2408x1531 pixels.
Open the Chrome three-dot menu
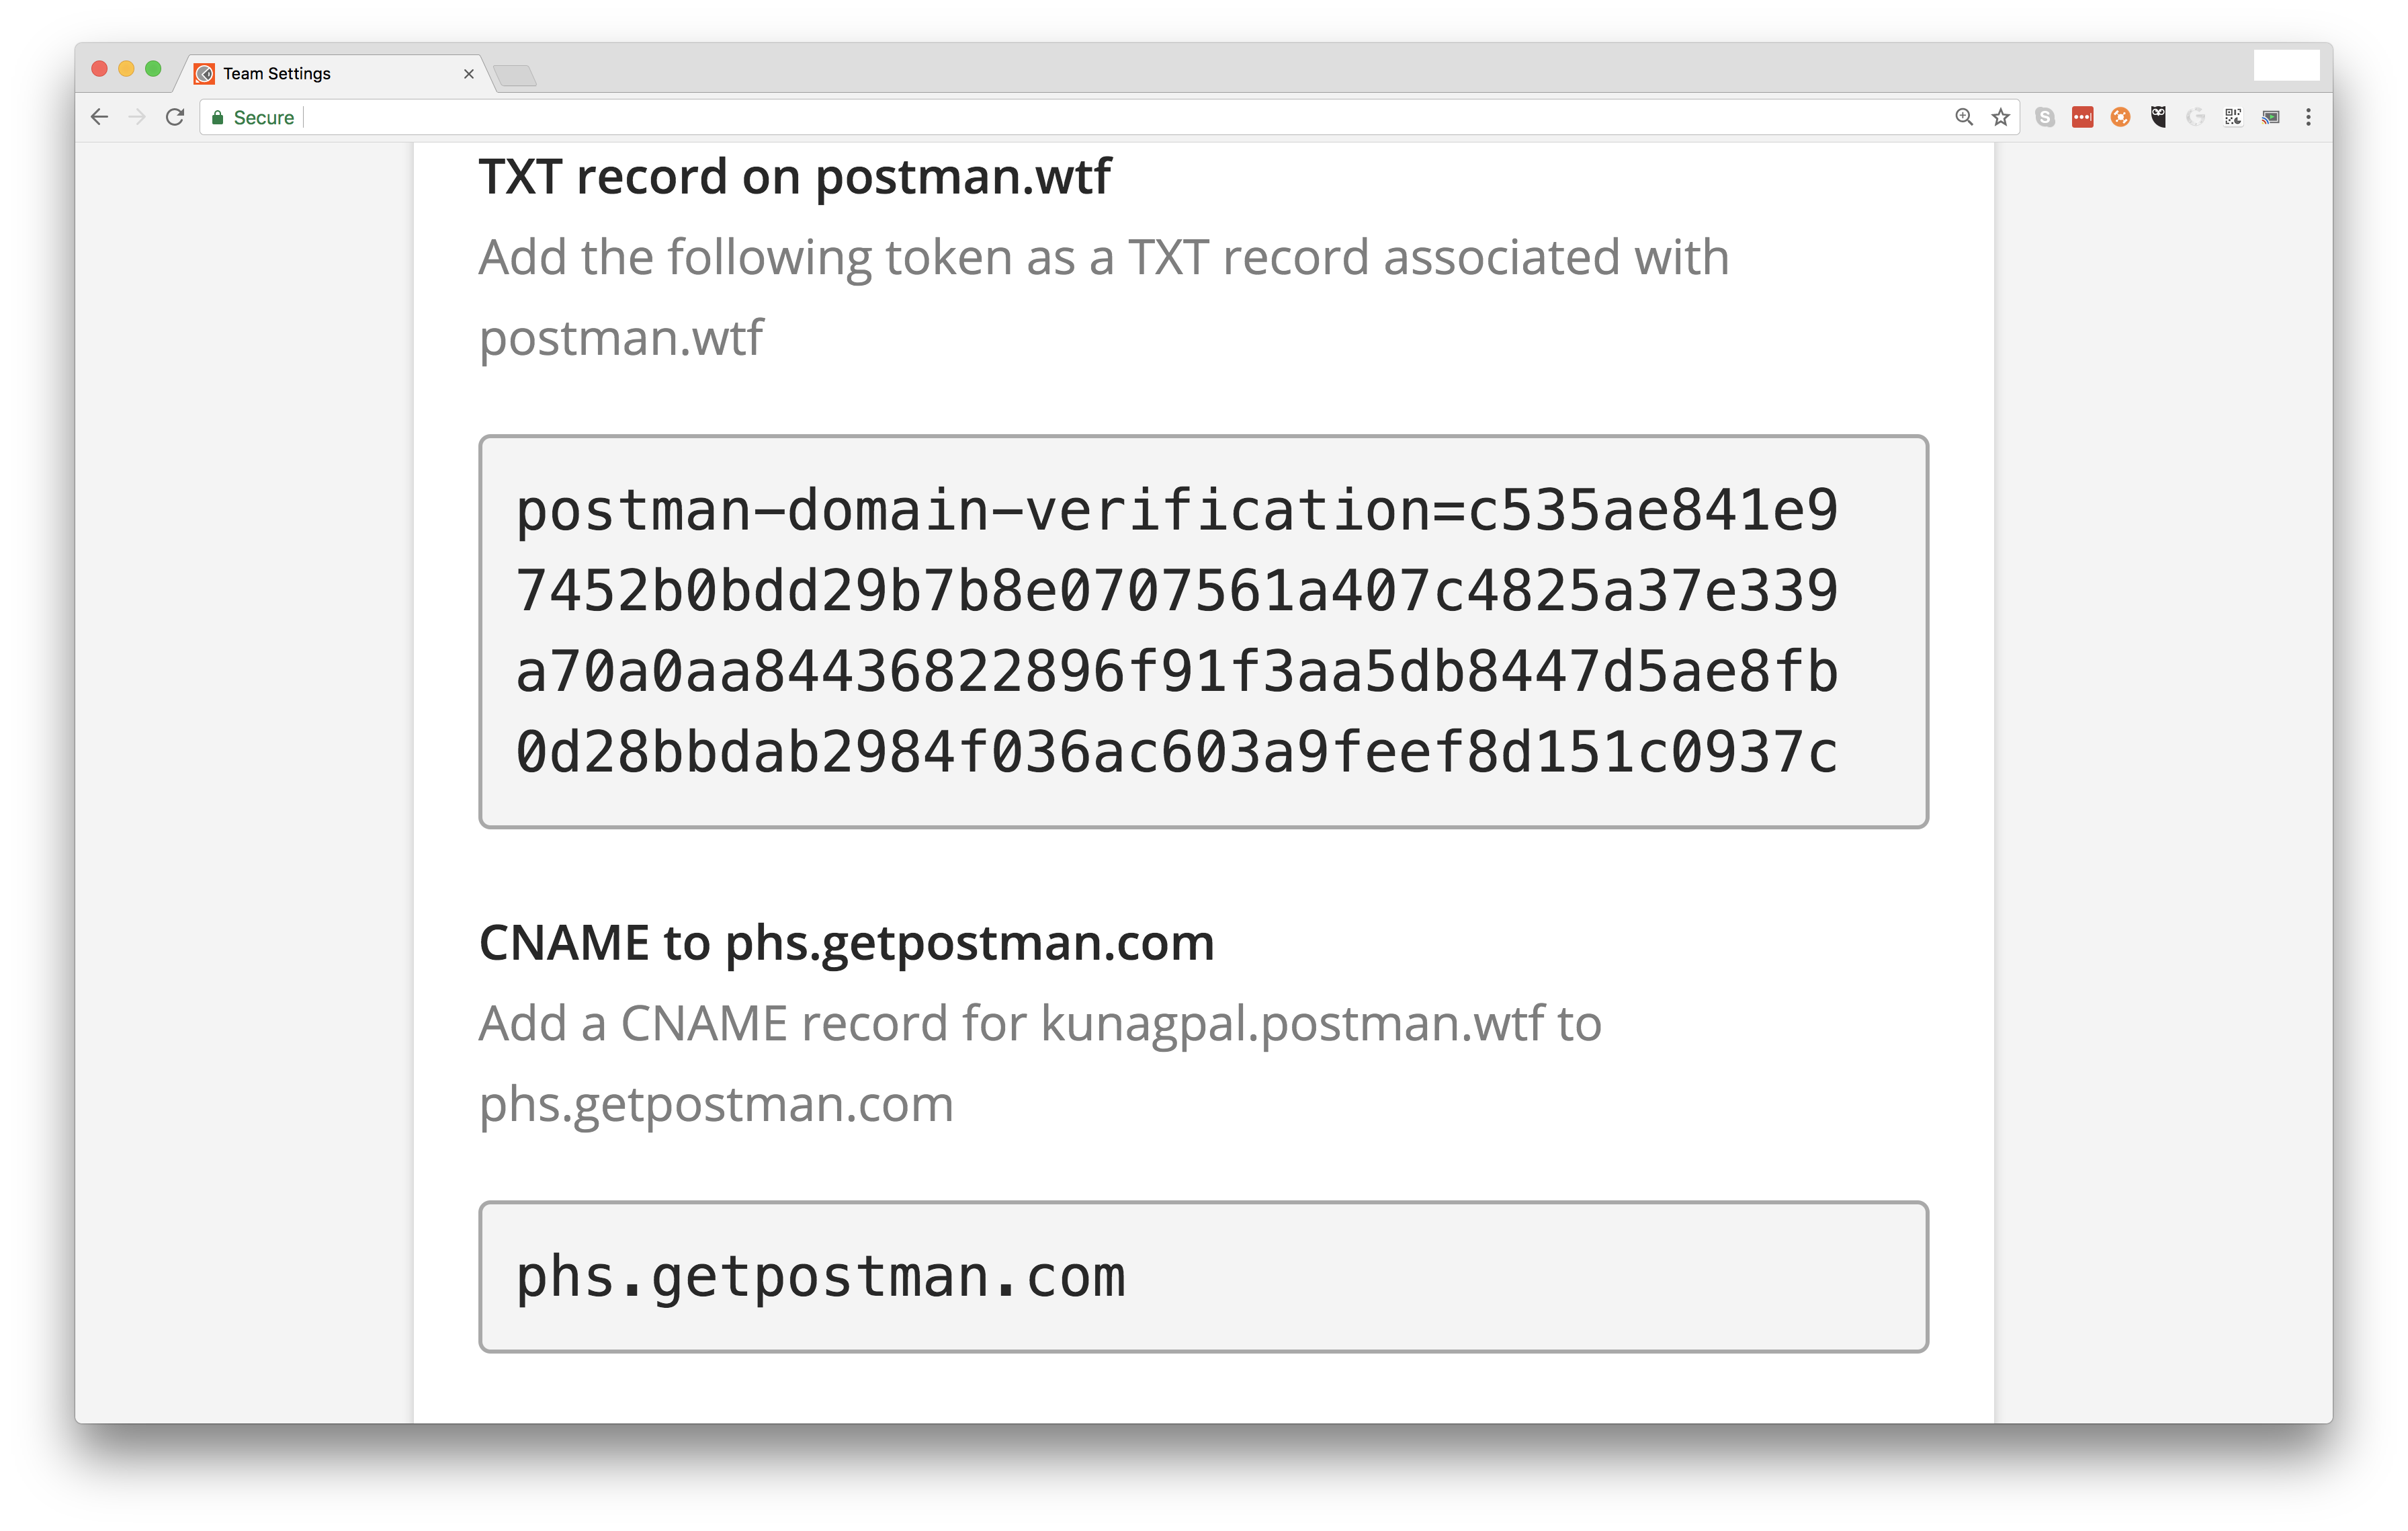tap(2308, 117)
